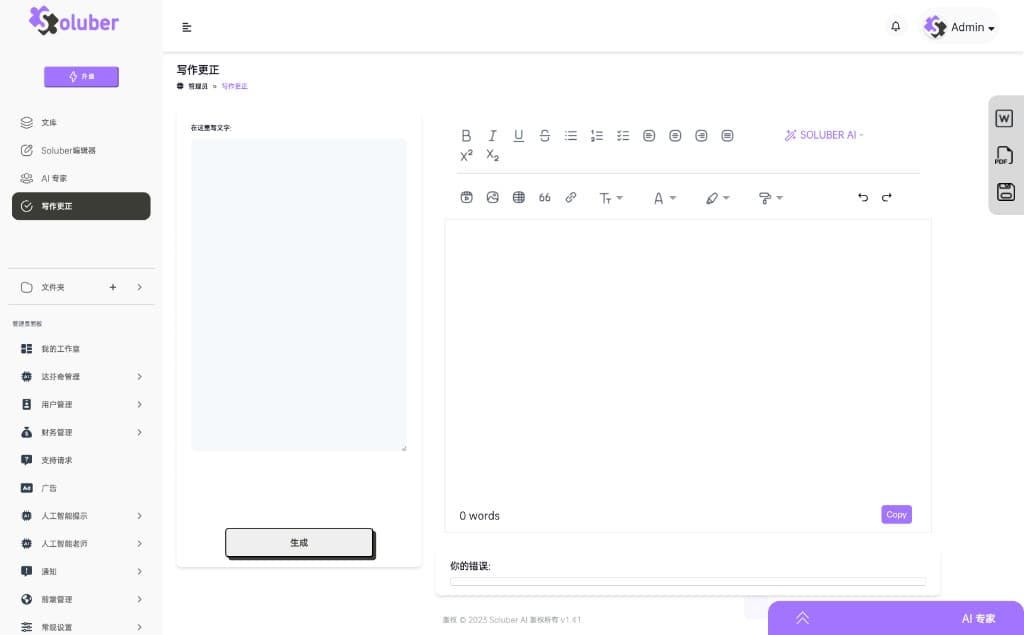Insert a block quote
1024x635 pixels.
(544, 197)
